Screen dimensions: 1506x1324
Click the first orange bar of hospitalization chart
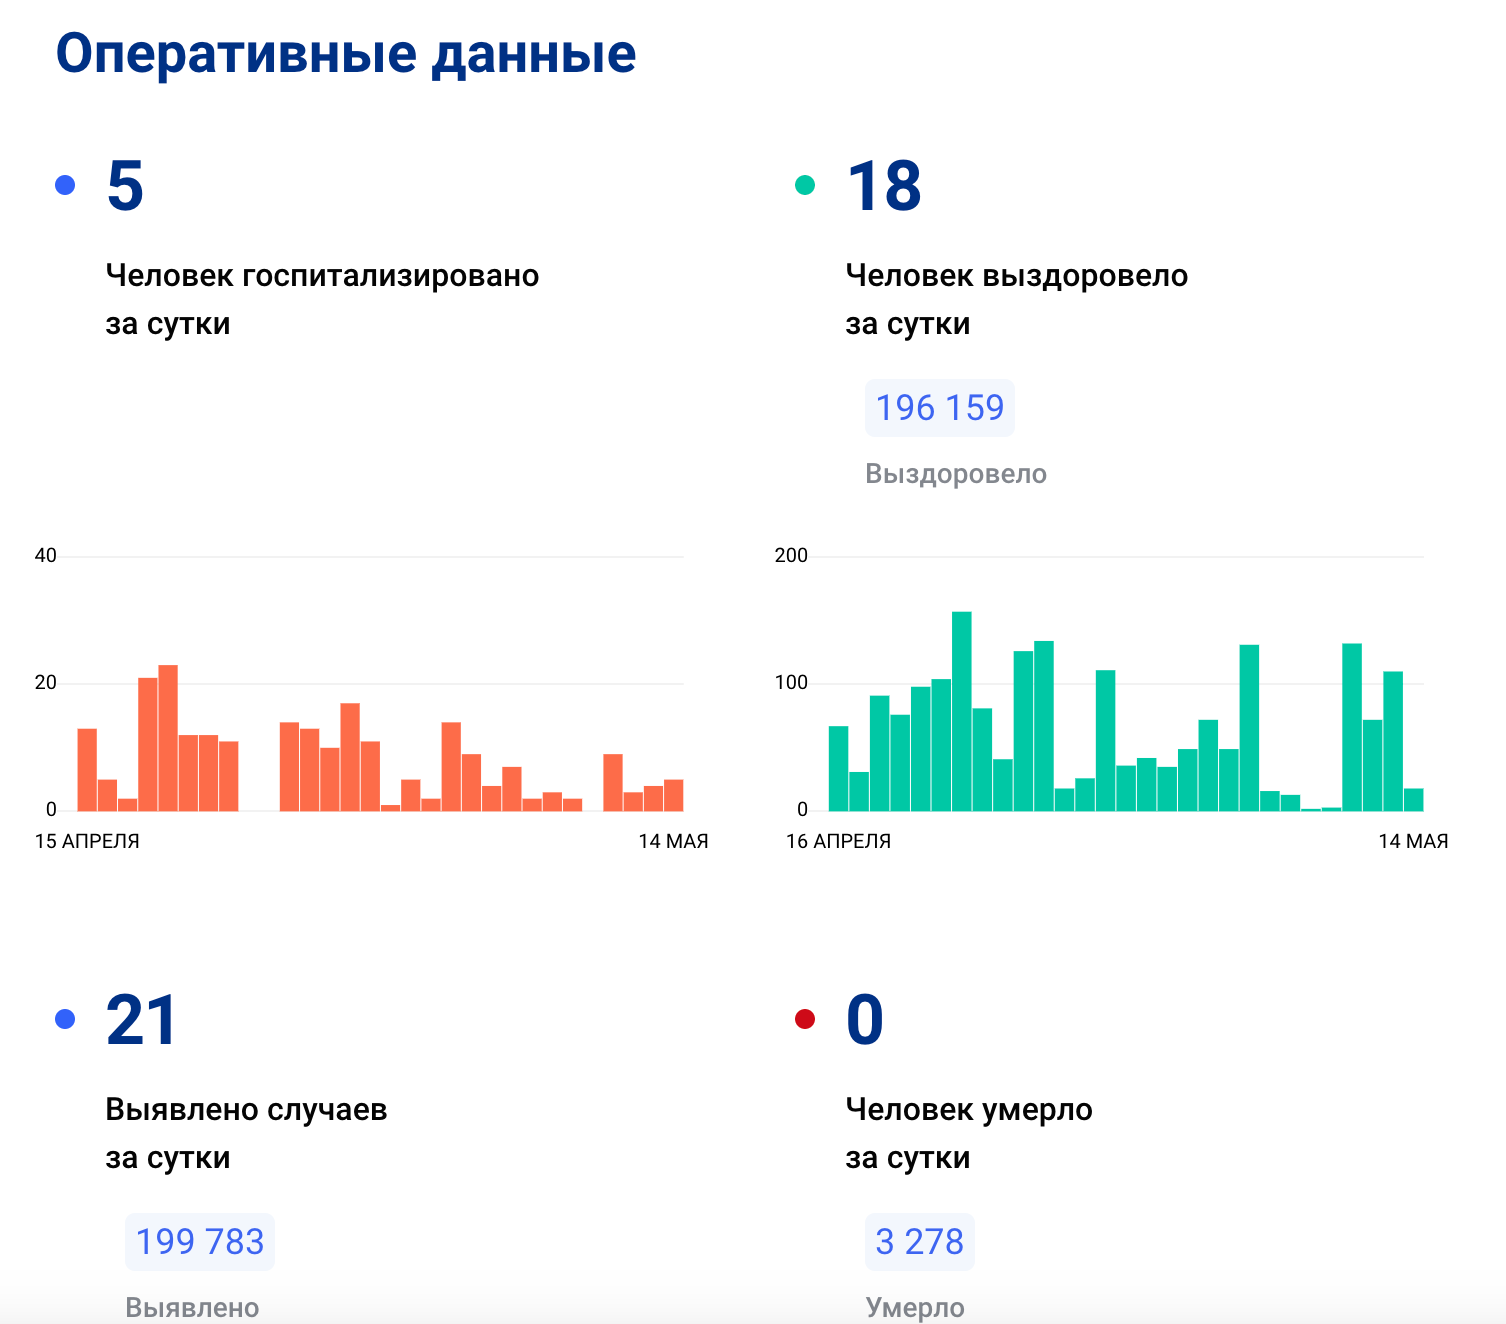(87, 770)
